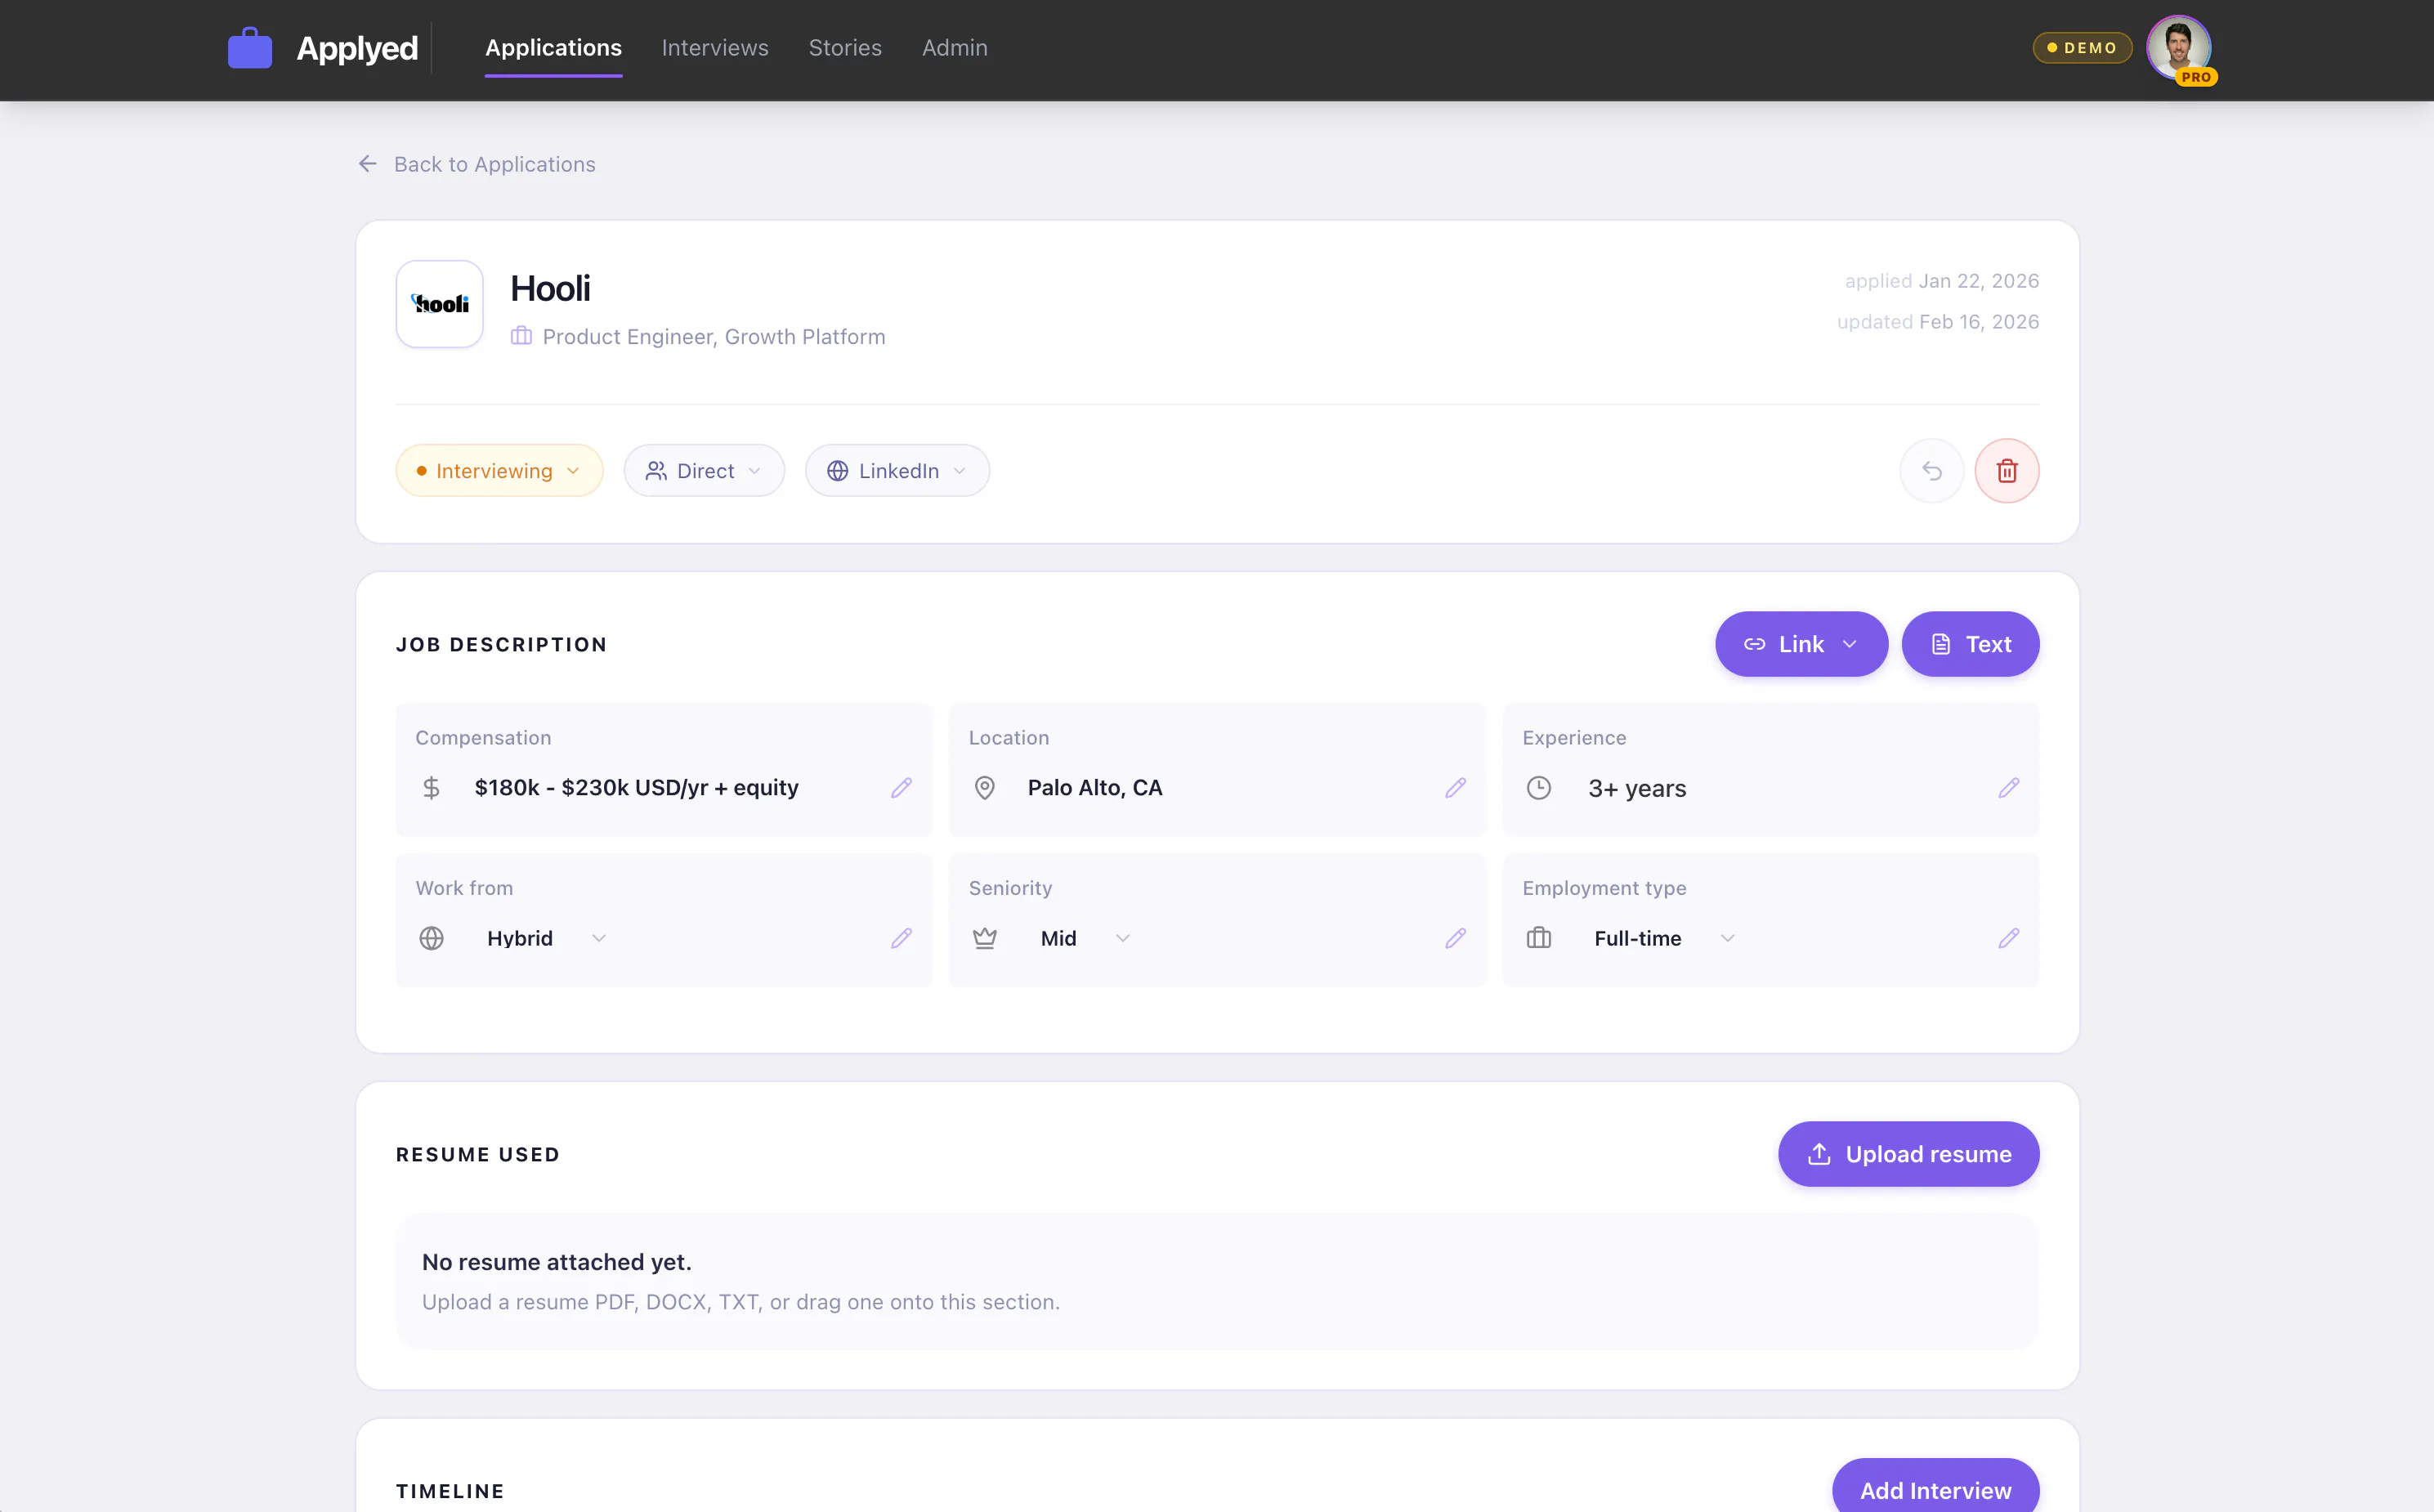Click the globe Work from icon
Image resolution: width=2434 pixels, height=1512 pixels.
click(x=431, y=938)
